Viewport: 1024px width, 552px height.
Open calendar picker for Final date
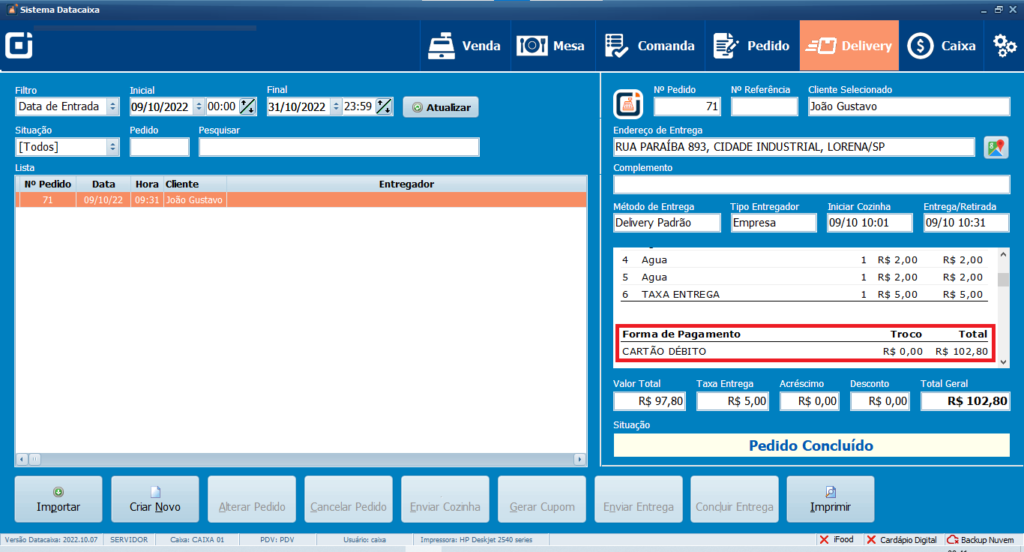pyautogui.click(x=384, y=107)
